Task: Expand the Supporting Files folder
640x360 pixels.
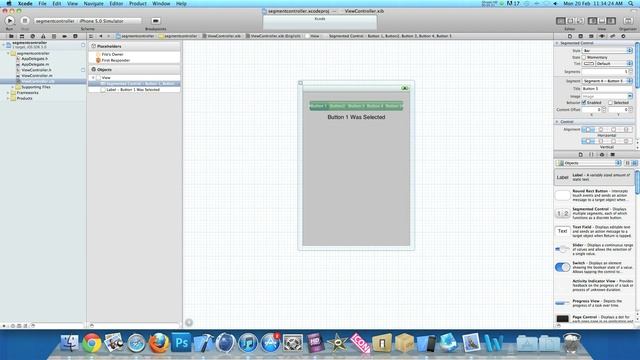Action: coord(13,87)
